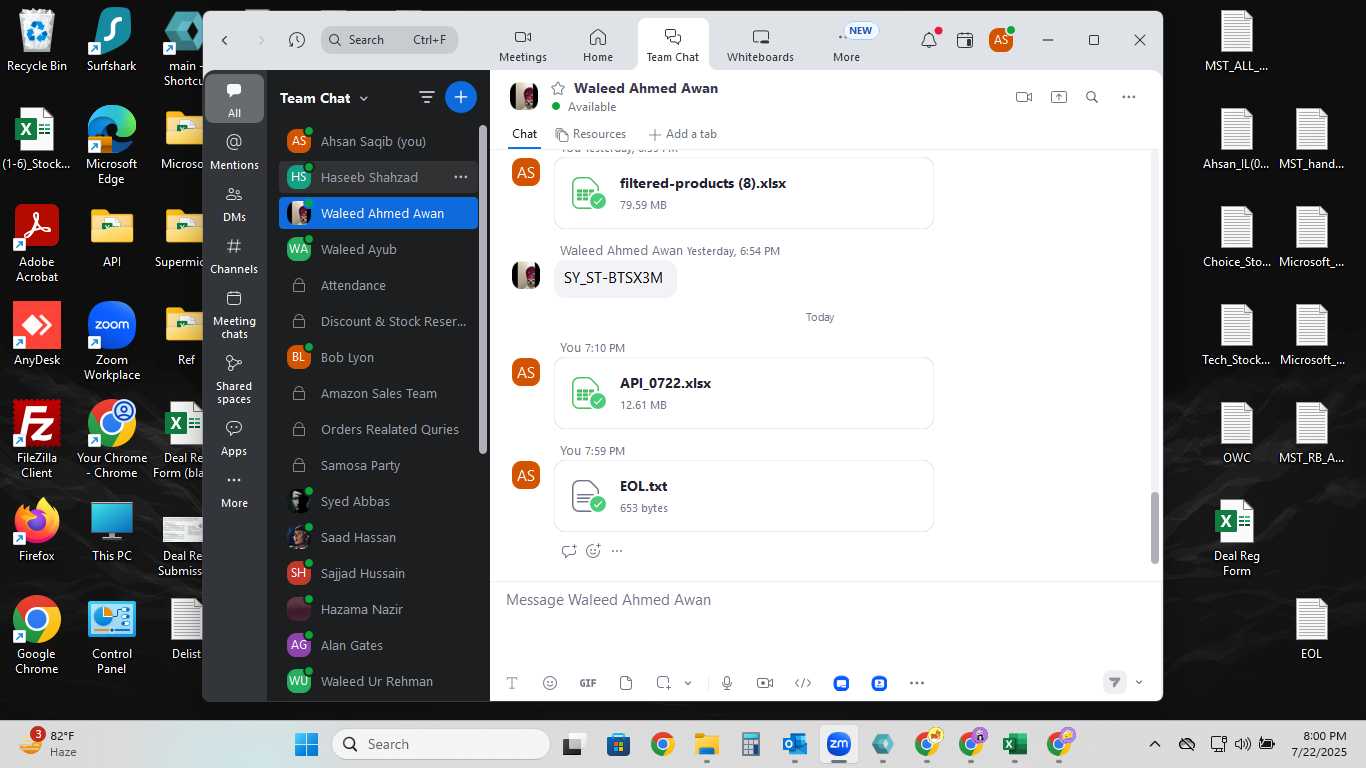The height and width of the screenshot is (768, 1366).
Task: Open chat with Bob Lyon
Action: [378, 357]
